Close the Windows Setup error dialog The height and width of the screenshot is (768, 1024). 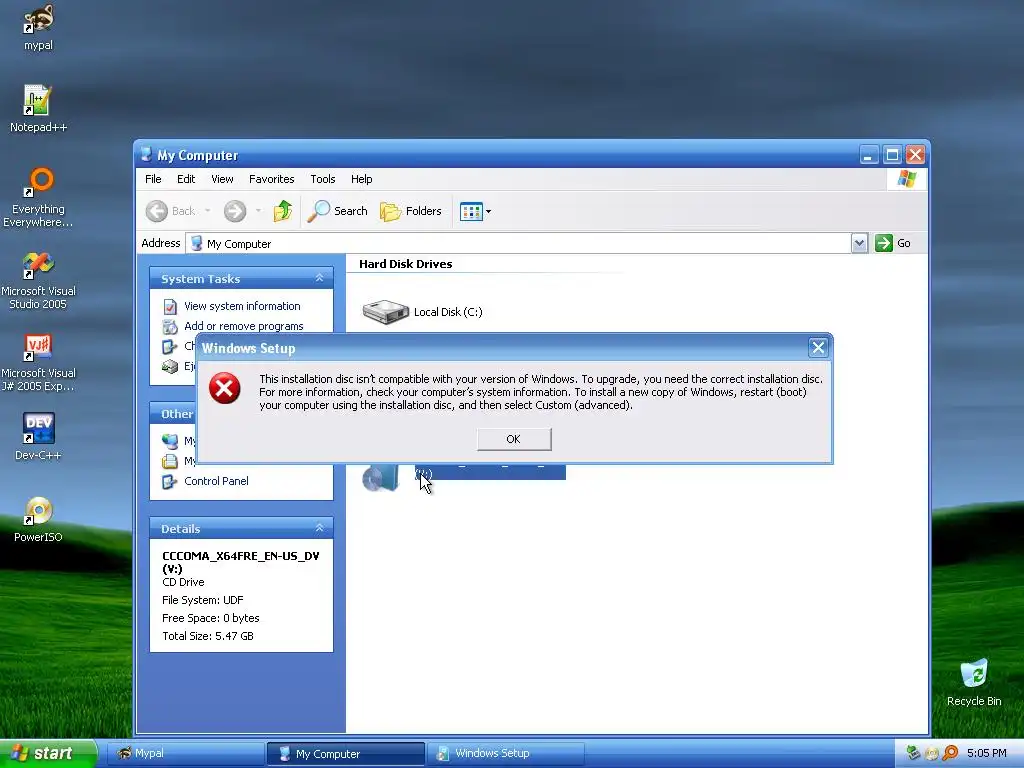coord(818,347)
